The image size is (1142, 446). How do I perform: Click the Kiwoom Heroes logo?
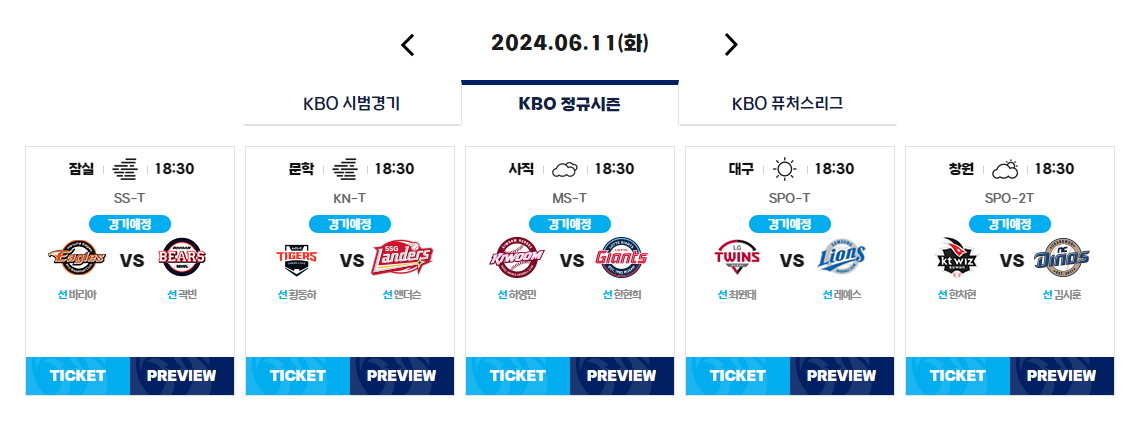coord(516,257)
